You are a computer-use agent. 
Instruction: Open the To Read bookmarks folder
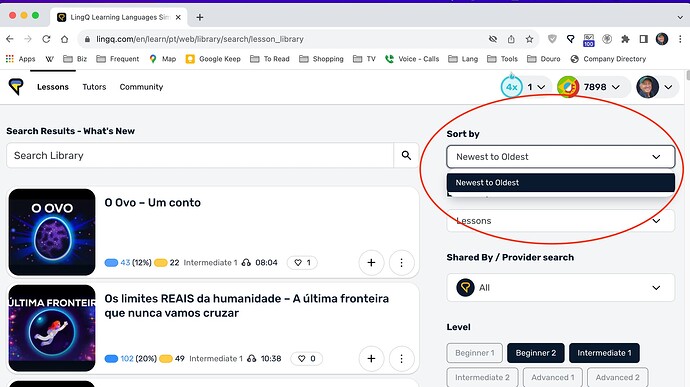pyautogui.click(x=270, y=59)
